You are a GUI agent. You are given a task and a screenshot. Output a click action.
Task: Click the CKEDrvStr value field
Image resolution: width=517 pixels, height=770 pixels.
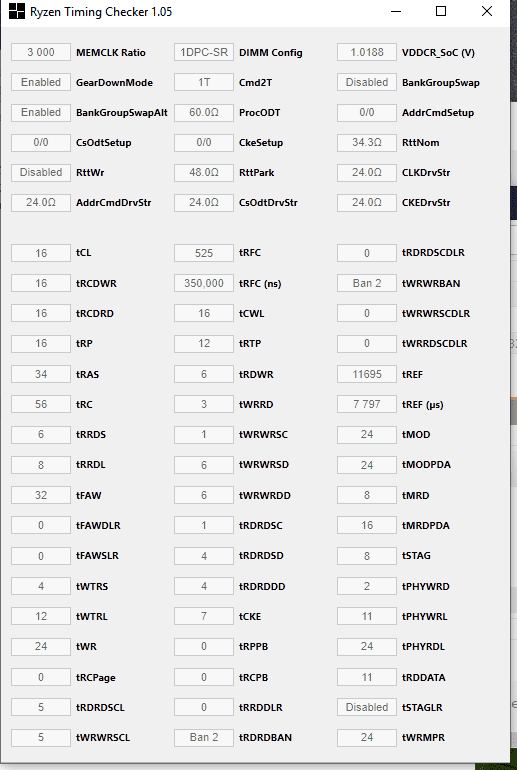tap(367, 202)
